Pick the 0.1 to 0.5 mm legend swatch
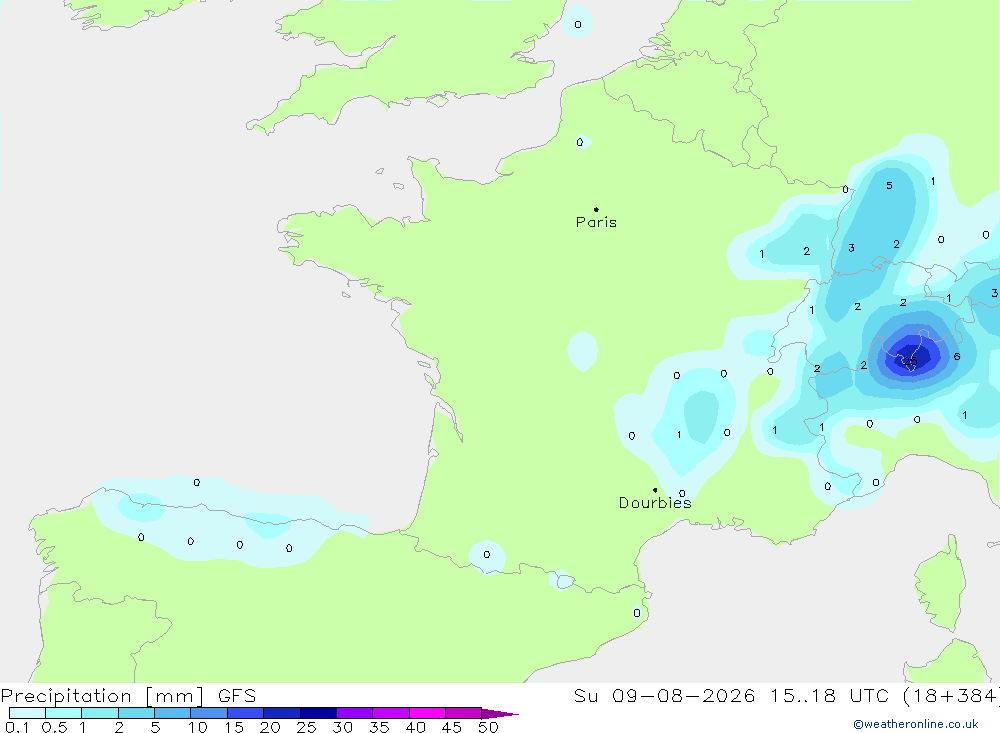This screenshot has width=1000, height=733. pos(27,713)
